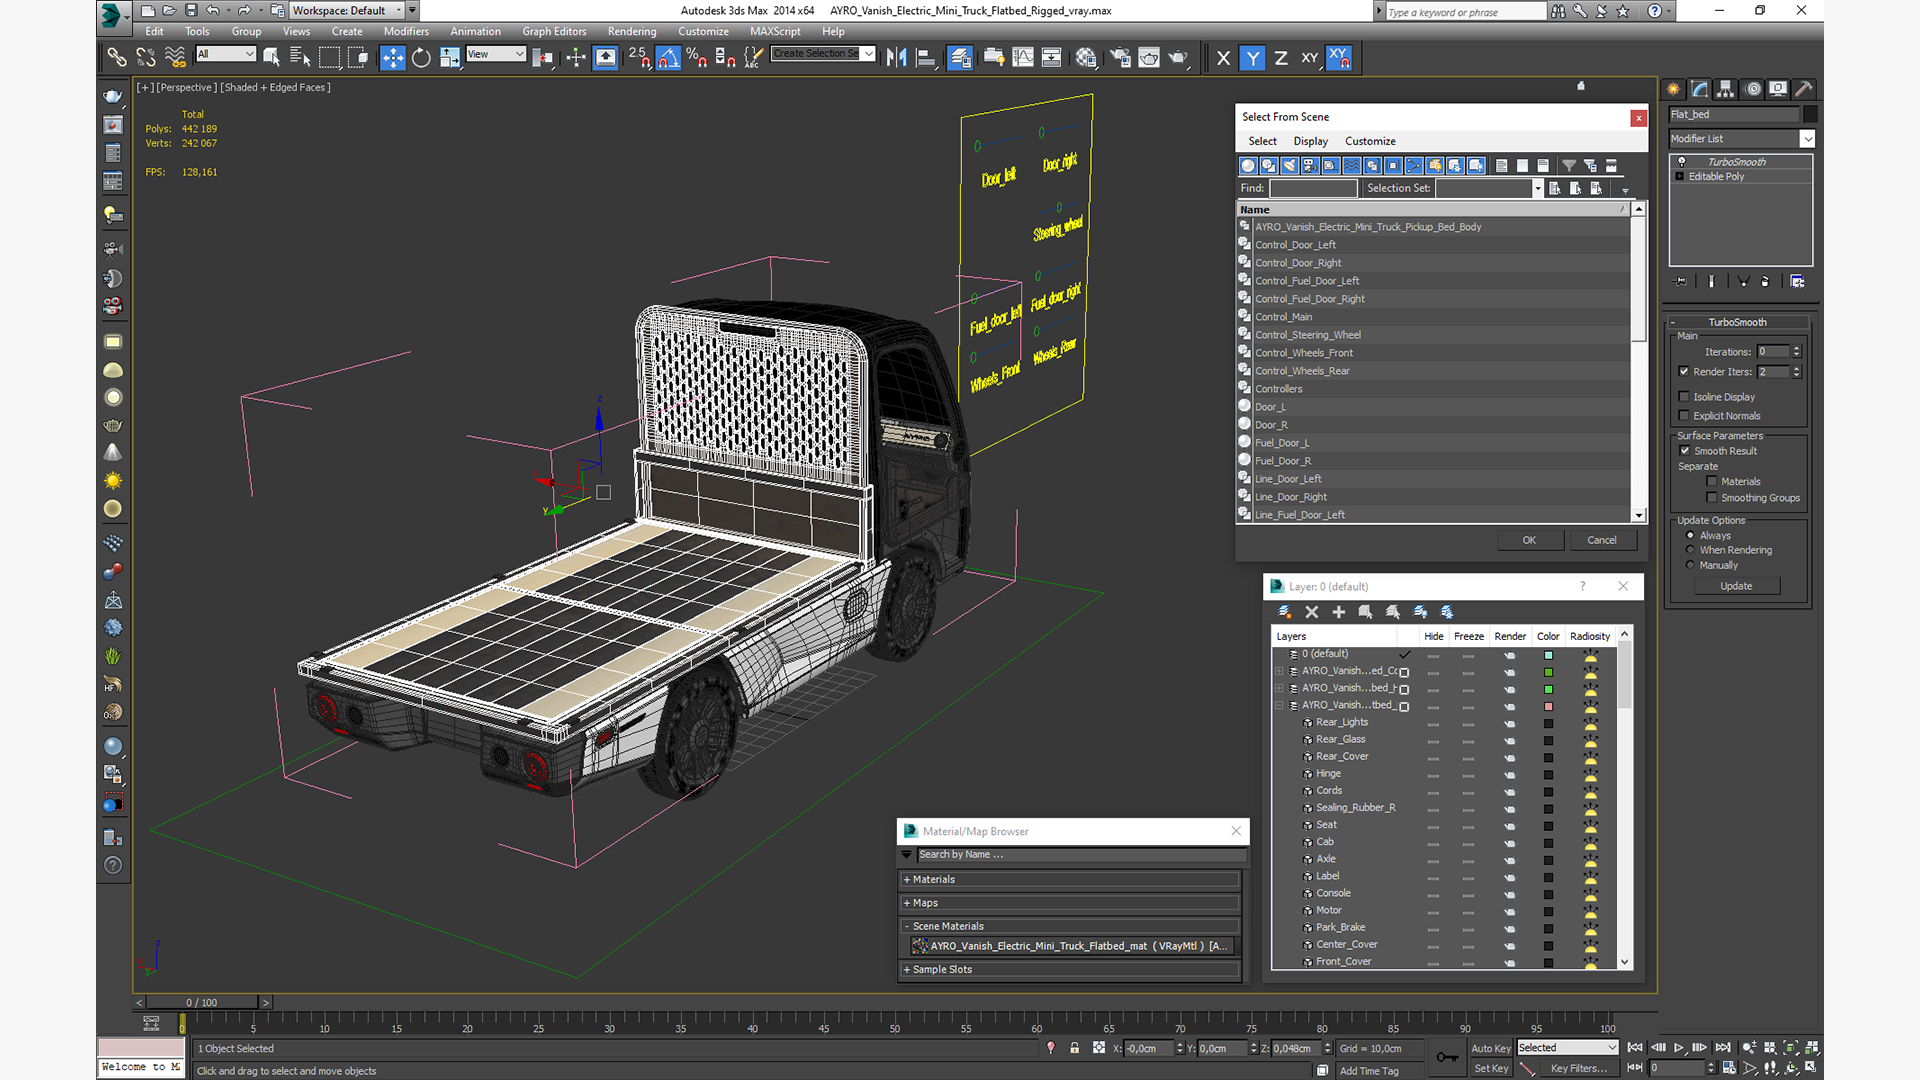Image resolution: width=1920 pixels, height=1080 pixels.
Task: Open Display menu in Select From Scene
Action: click(x=1310, y=141)
